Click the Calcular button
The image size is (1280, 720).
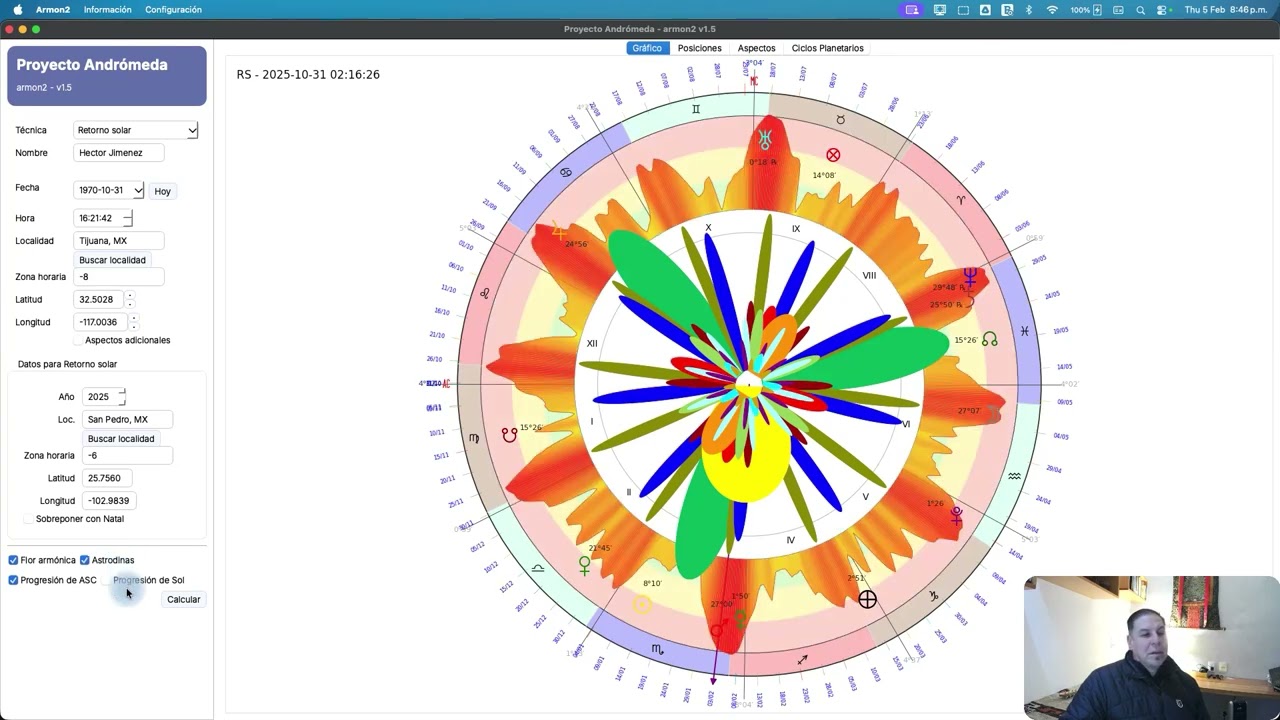[x=184, y=599]
